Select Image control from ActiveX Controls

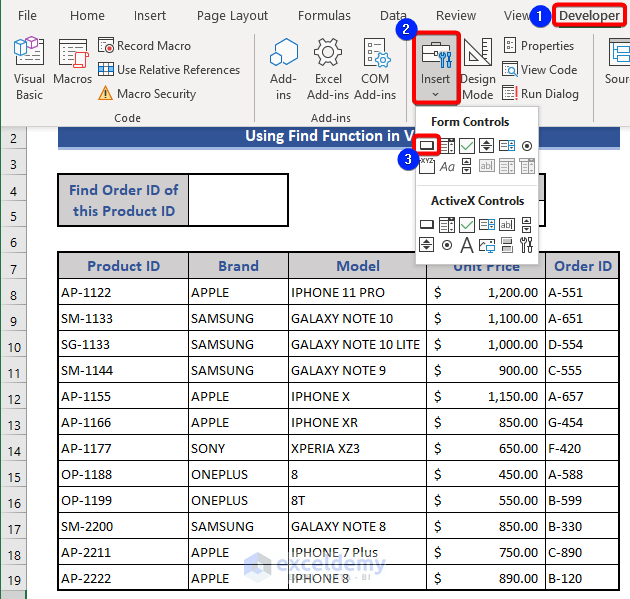(487, 245)
